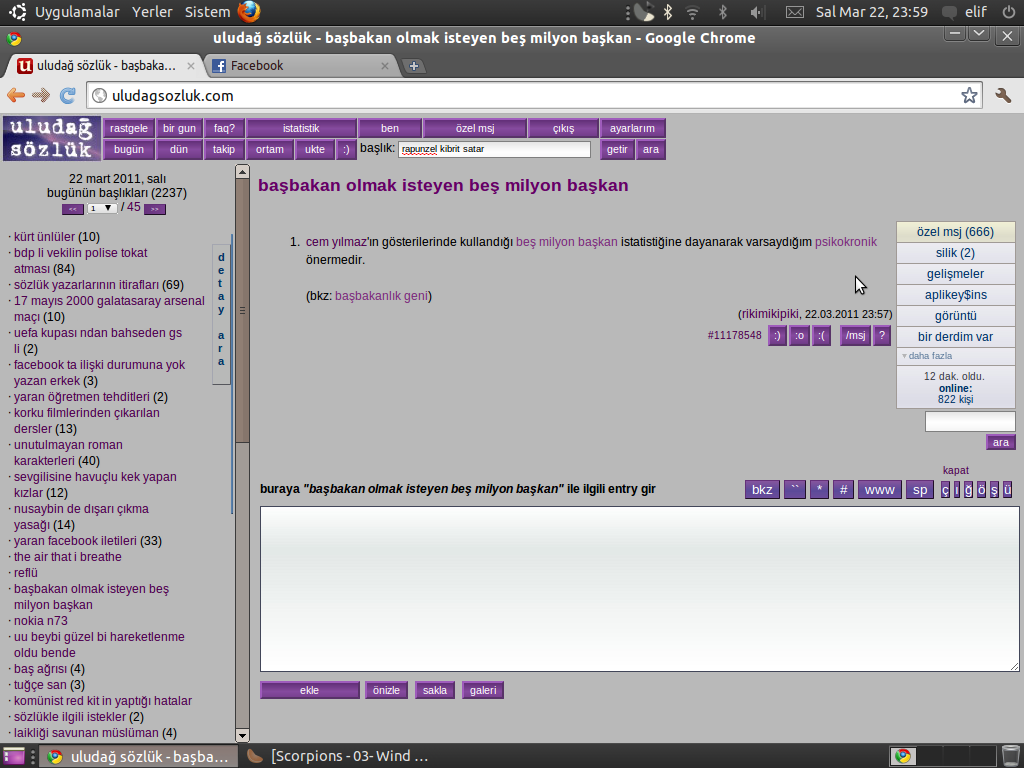
Task: Click the galeri button
Action: 483,690
